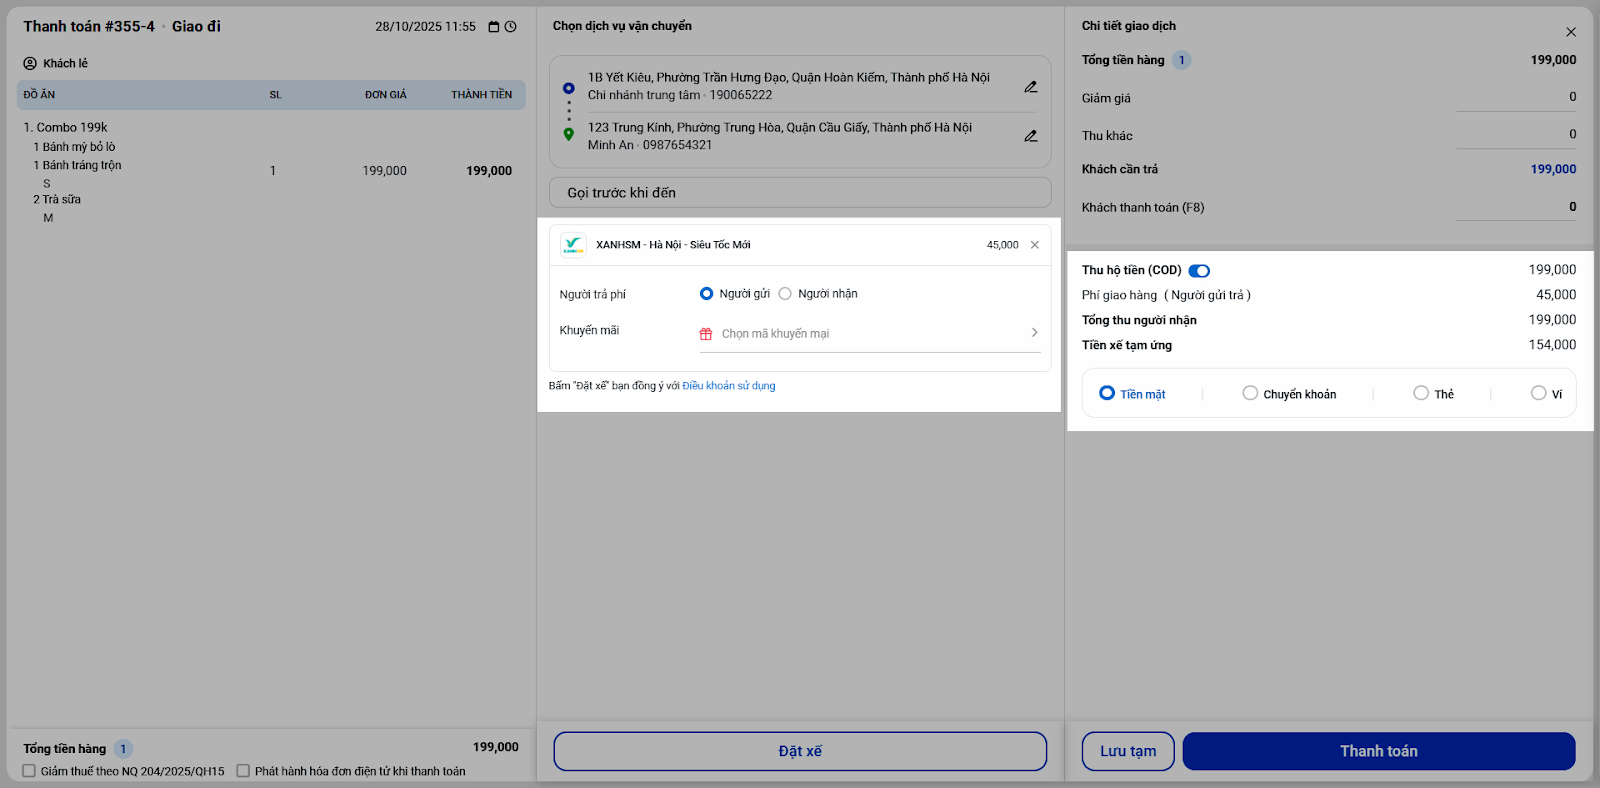Click the clock icon beside the time
1600x788 pixels.
click(x=511, y=27)
